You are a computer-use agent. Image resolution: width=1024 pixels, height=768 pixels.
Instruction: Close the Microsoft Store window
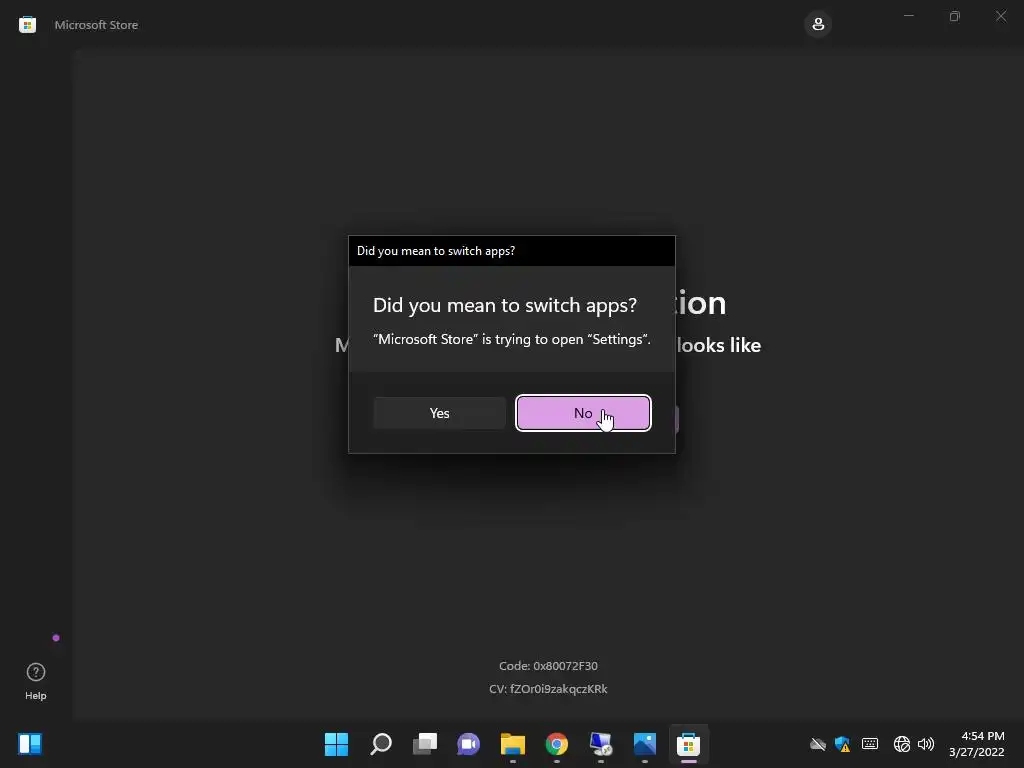click(1001, 16)
